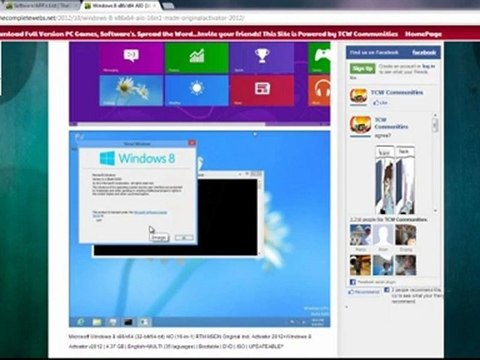This screenshot has width=480, height=360.
Task: Like the TCW Communities page
Action: (x=380, y=103)
